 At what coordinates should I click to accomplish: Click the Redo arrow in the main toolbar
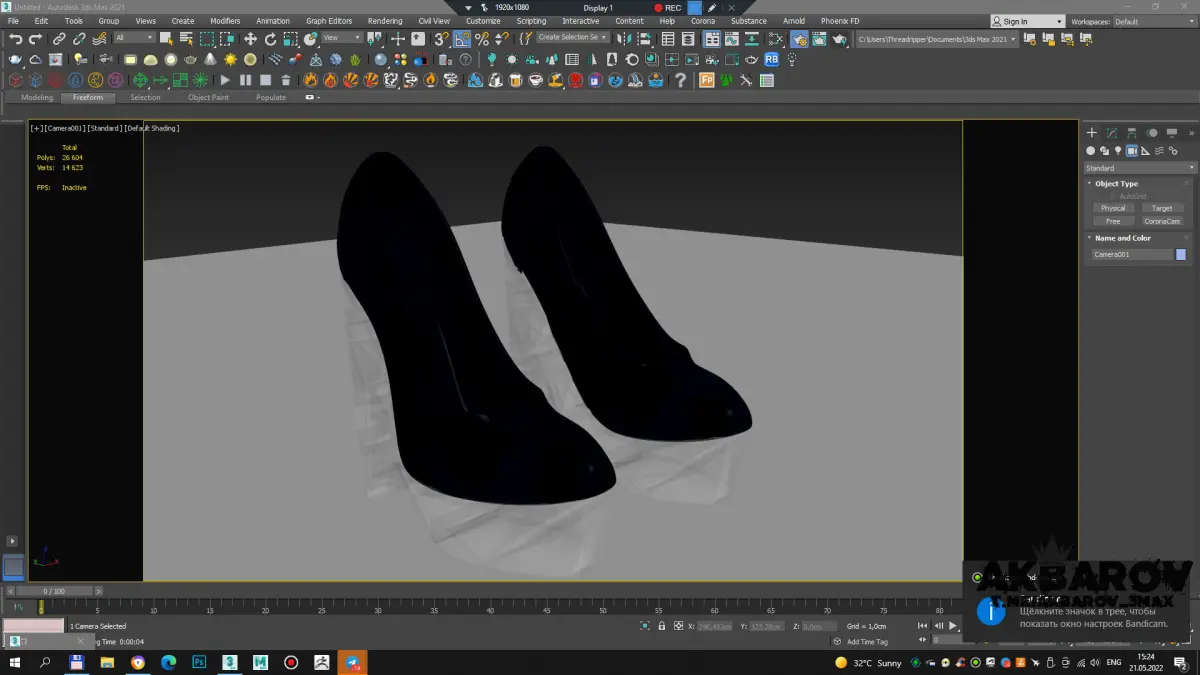35,39
